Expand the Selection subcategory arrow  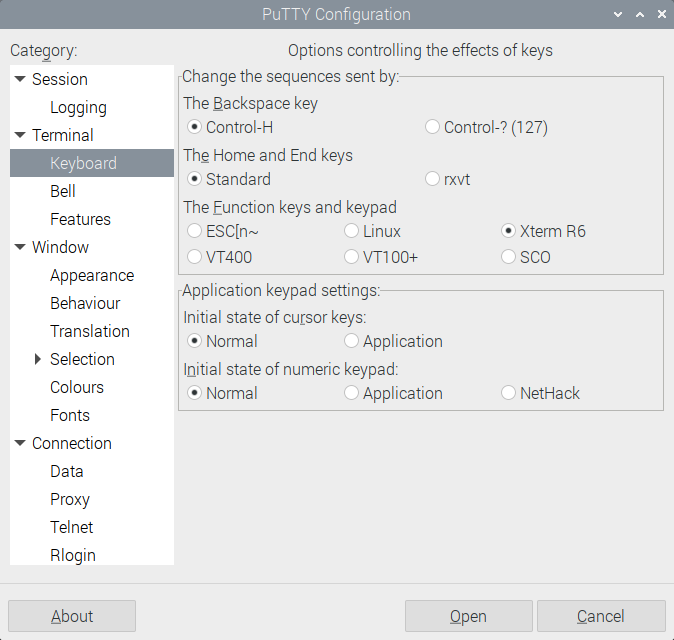38,359
